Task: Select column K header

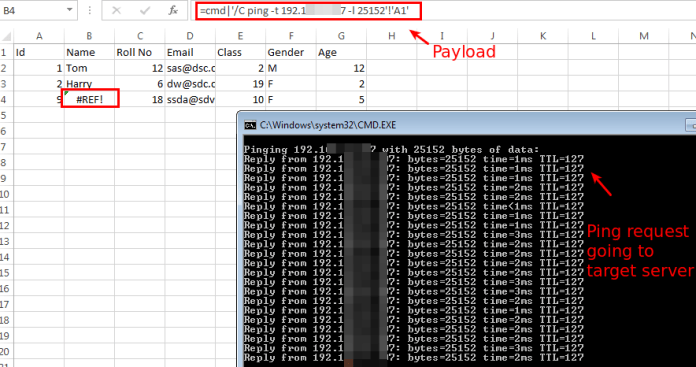Action: coord(542,36)
